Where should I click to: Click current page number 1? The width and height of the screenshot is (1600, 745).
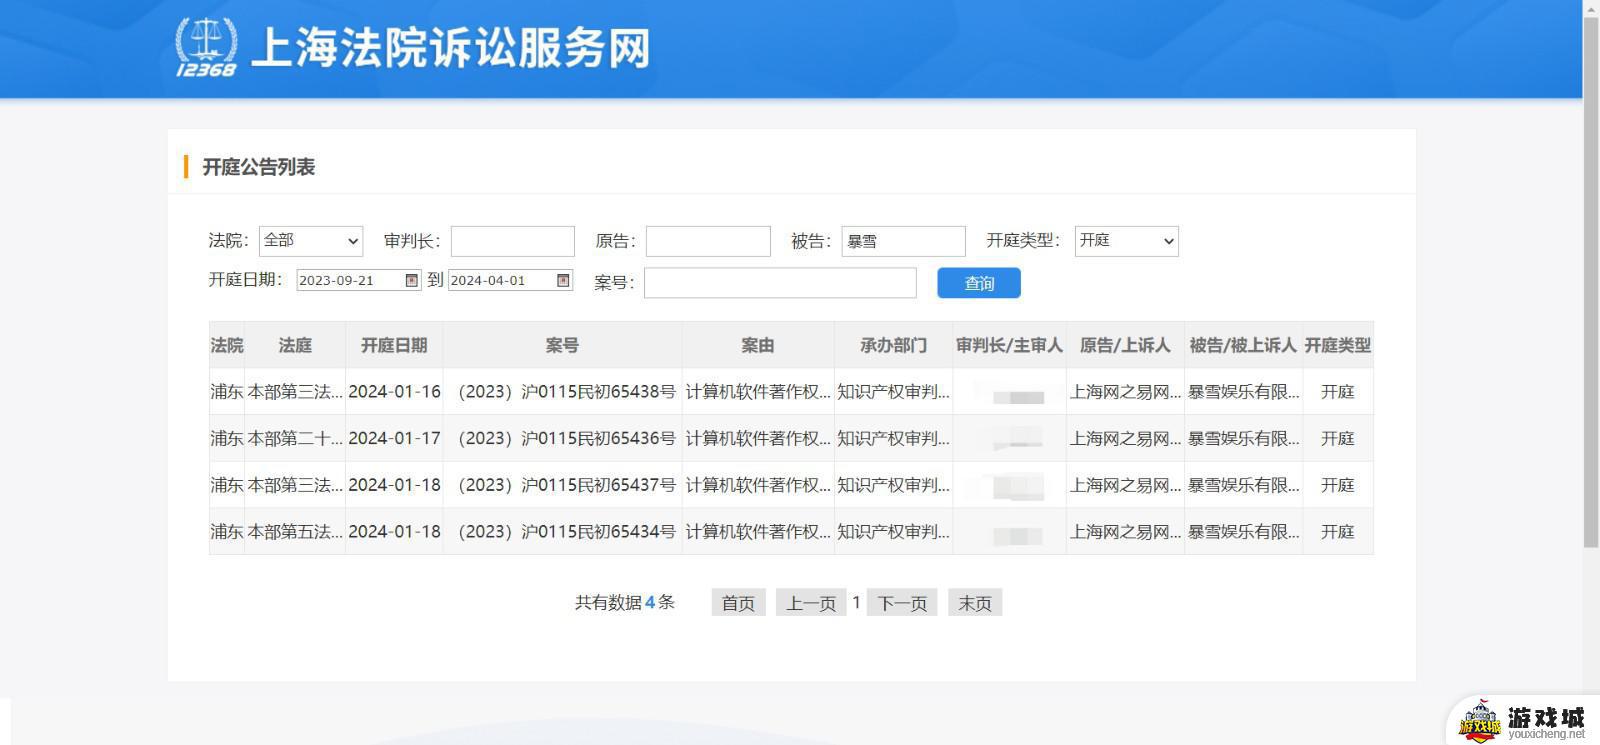(856, 602)
